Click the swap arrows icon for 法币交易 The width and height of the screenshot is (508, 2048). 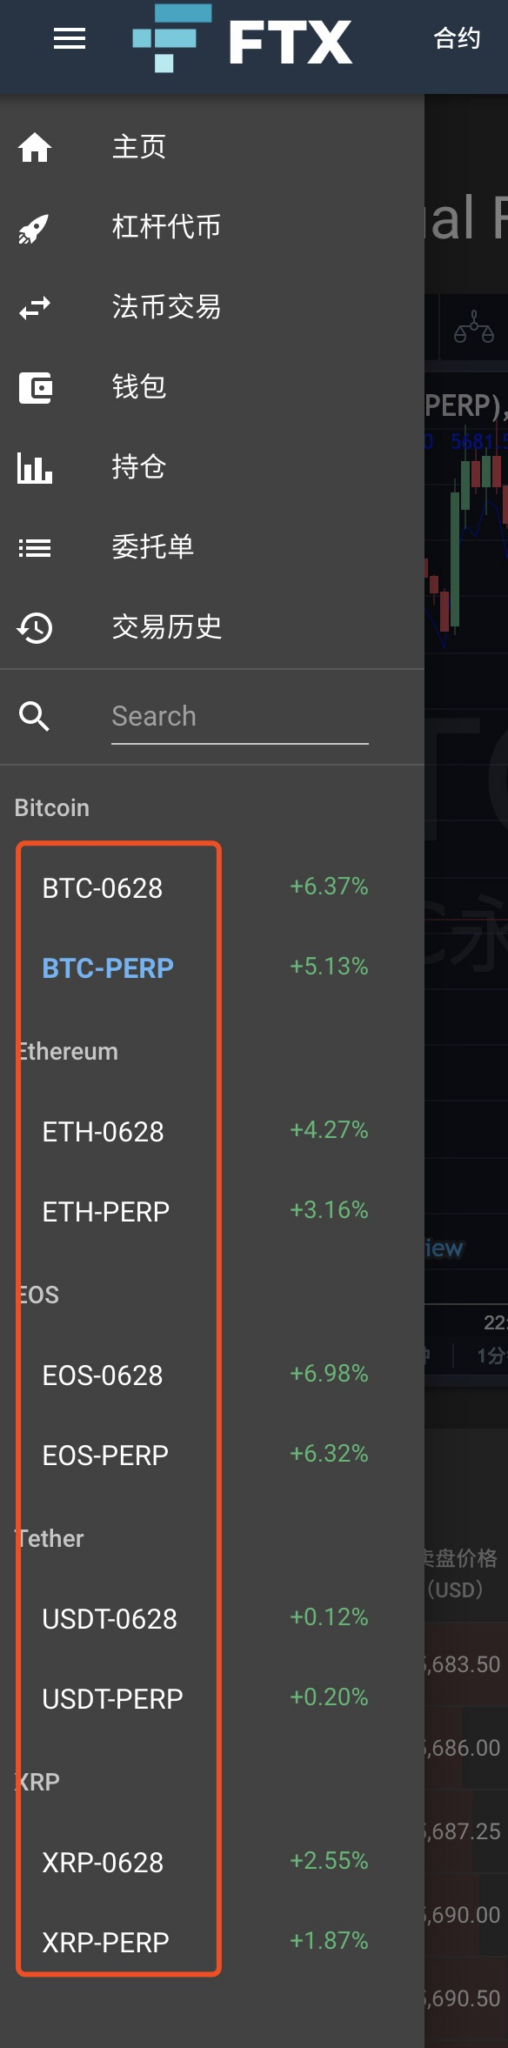(34, 308)
